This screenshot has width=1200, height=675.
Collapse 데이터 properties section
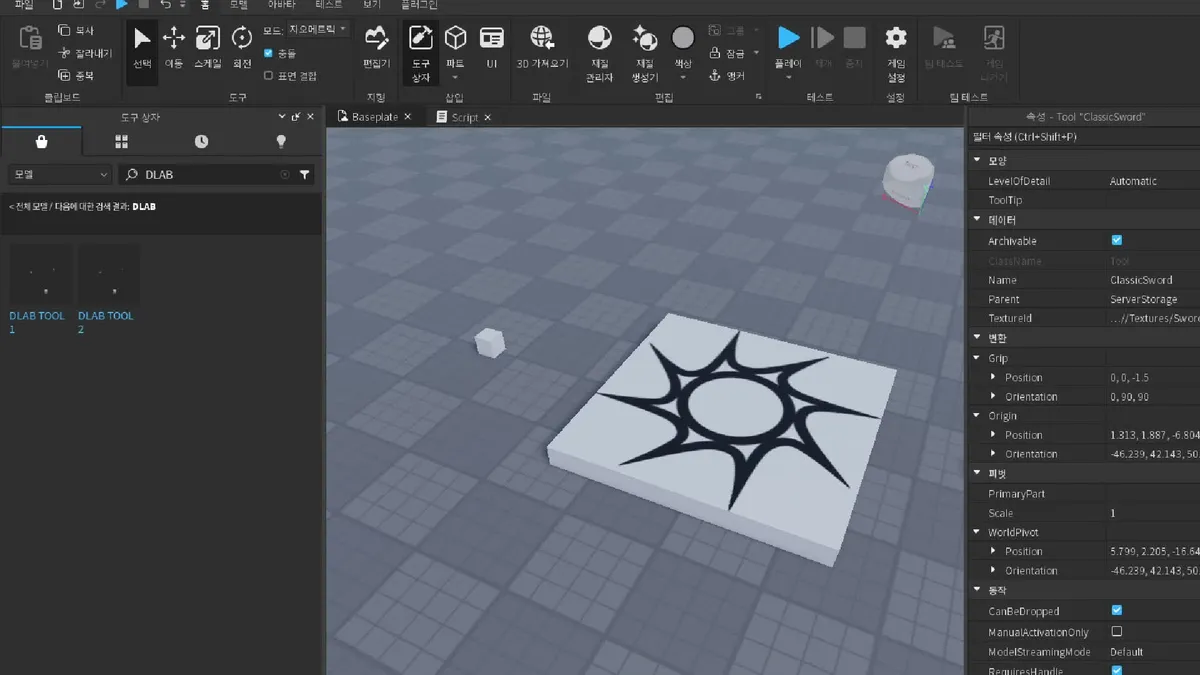(978, 219)
